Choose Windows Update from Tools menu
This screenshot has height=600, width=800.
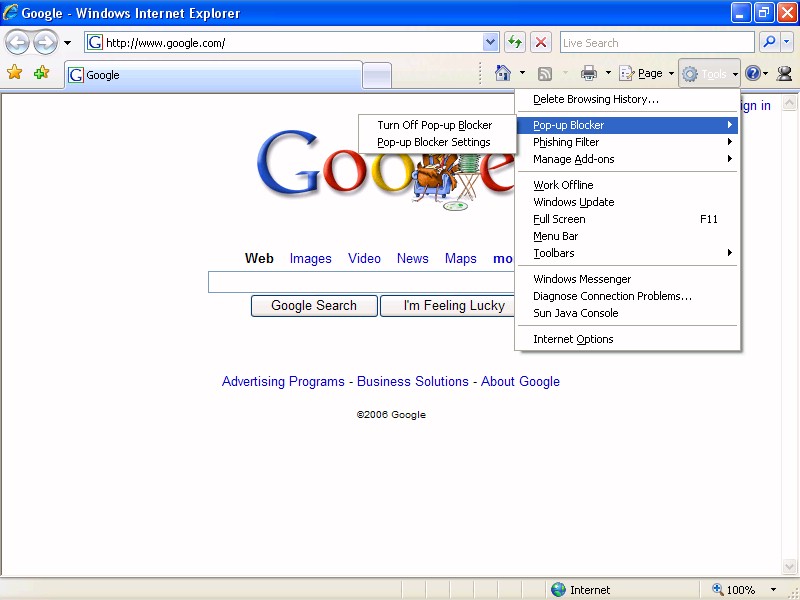coord(628,202)
